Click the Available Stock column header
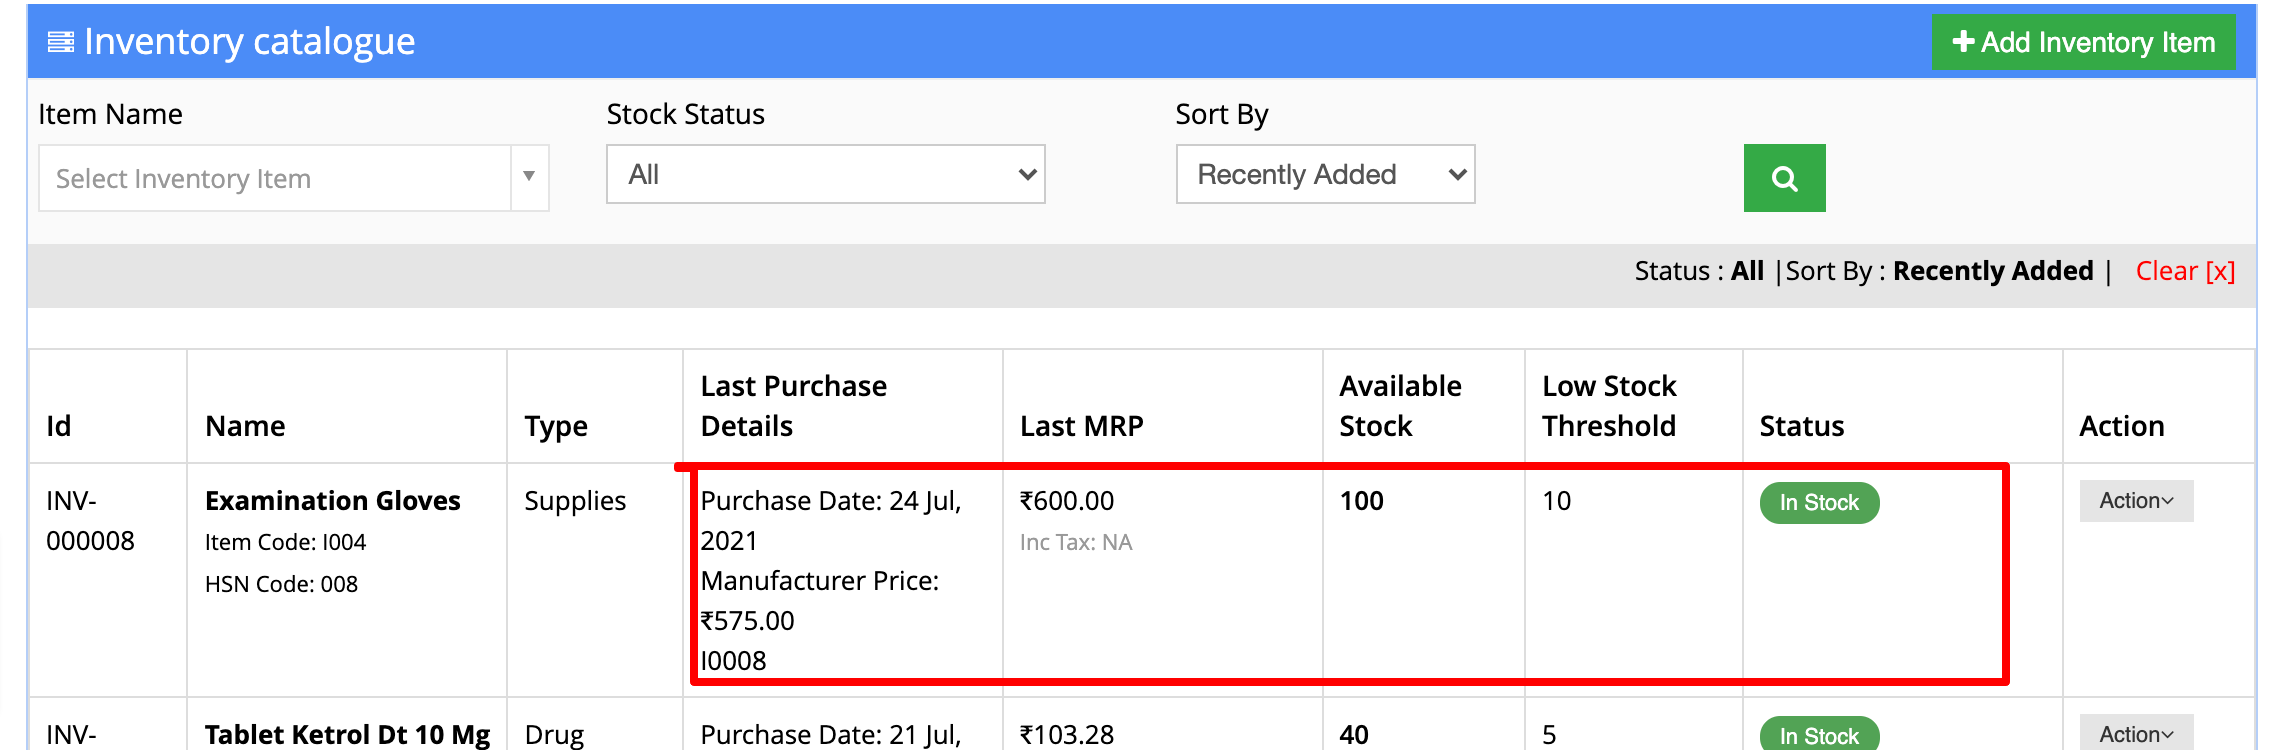Image resolution: width=2282 pixels, height=750 pixels. pyautogui.click(x=1400, y=406)
